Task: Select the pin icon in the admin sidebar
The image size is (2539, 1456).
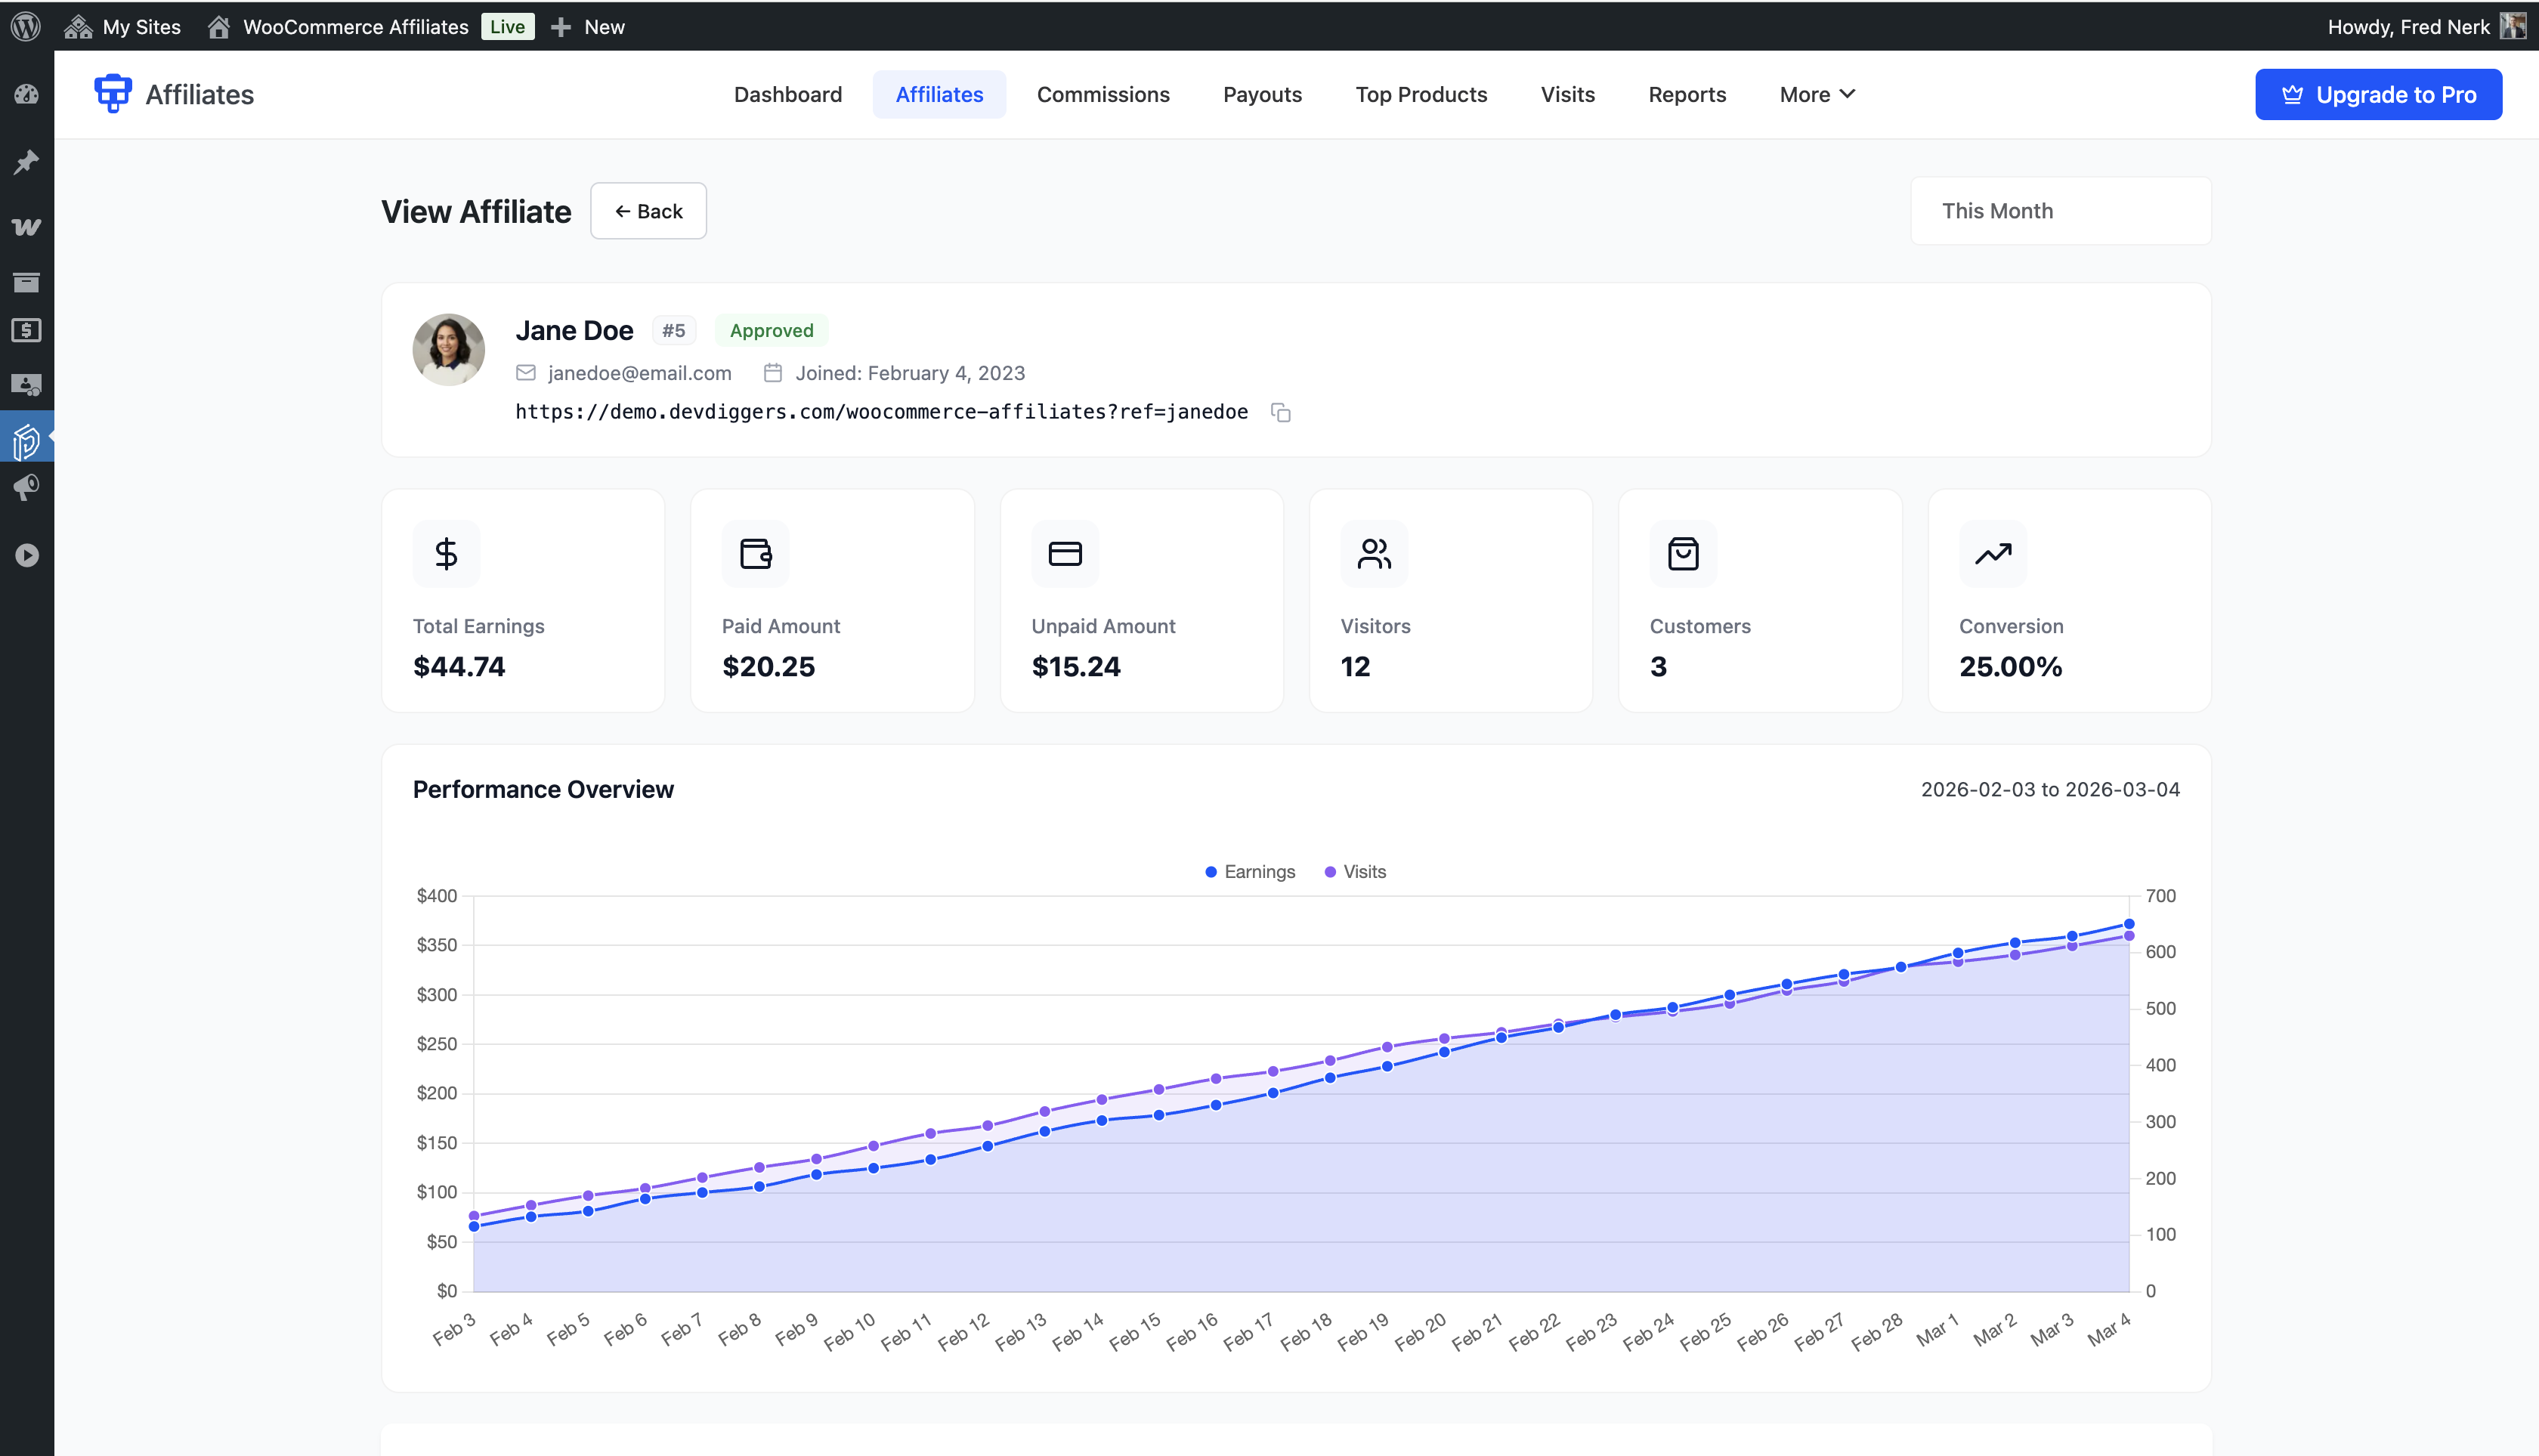Action: pyautogui.click(x=27, y=161)
